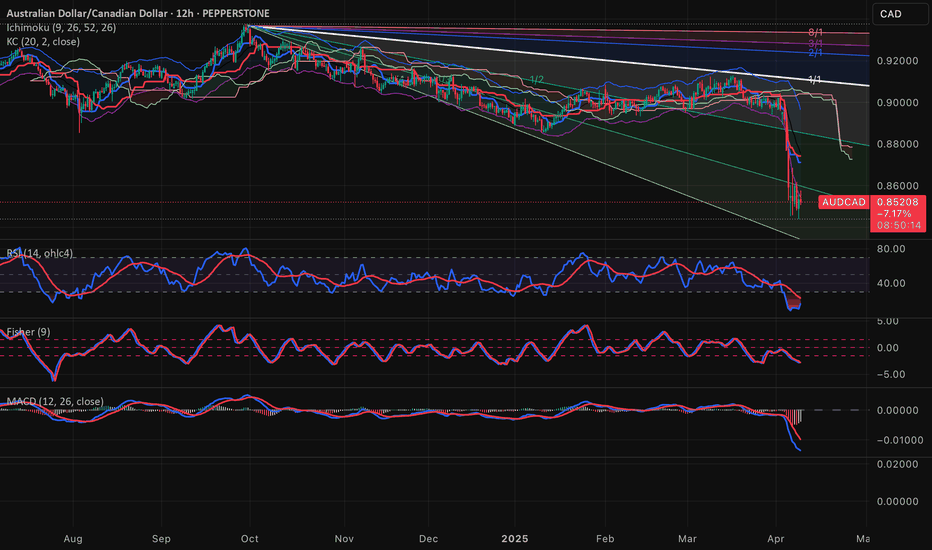Select the Gann fan 8/1 line label
This screenshot has width=932, height=550.
816,32
